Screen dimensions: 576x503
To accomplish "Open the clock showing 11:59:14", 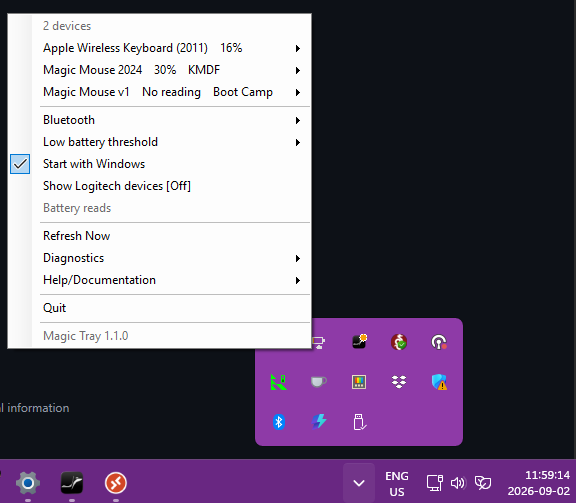I will (x=539, y=483).
